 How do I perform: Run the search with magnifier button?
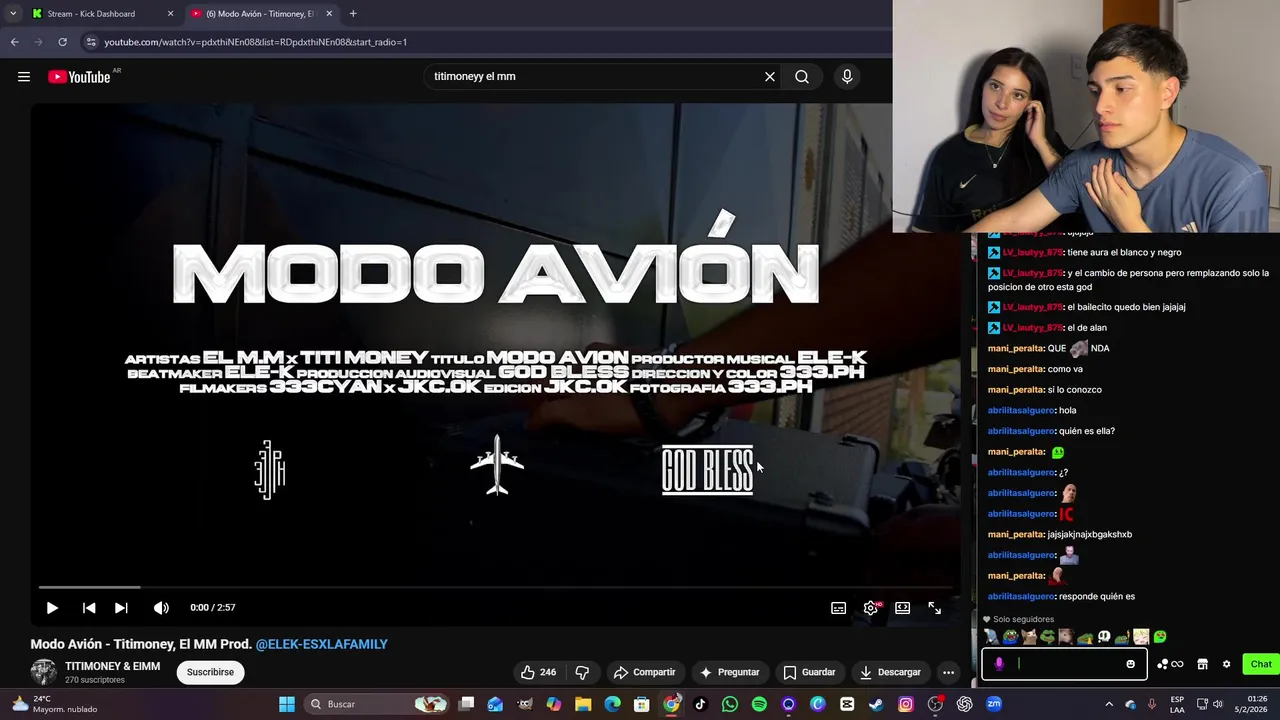(802, 76)
